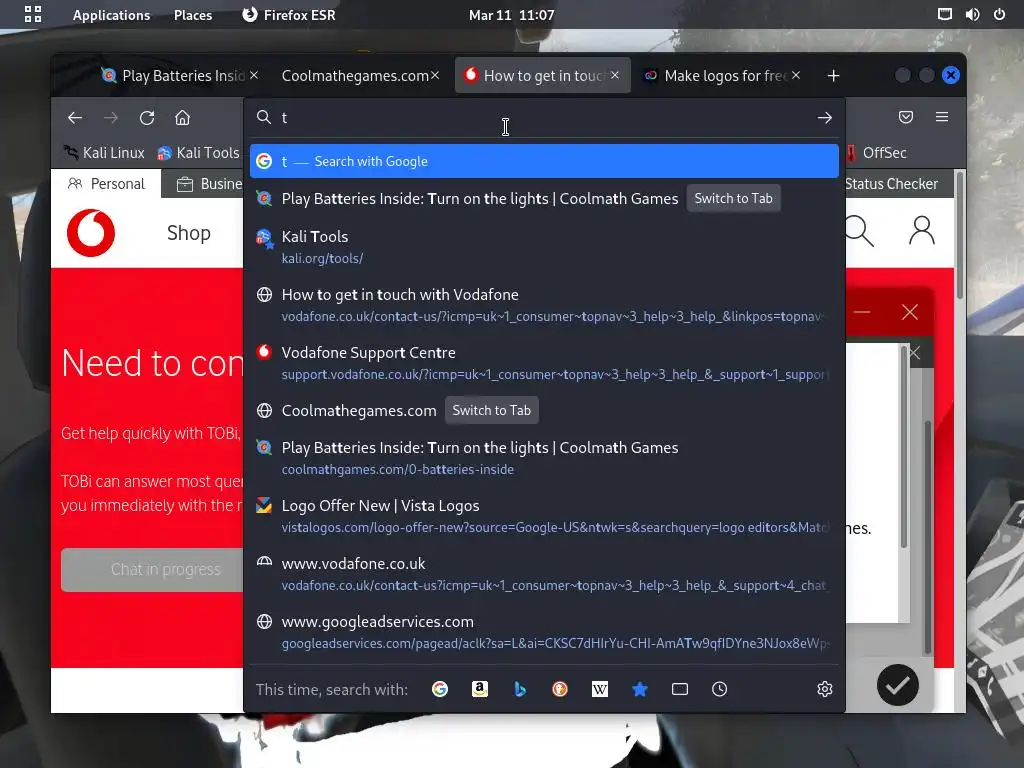
Task: Open the Applications menu
Action: 111,15
